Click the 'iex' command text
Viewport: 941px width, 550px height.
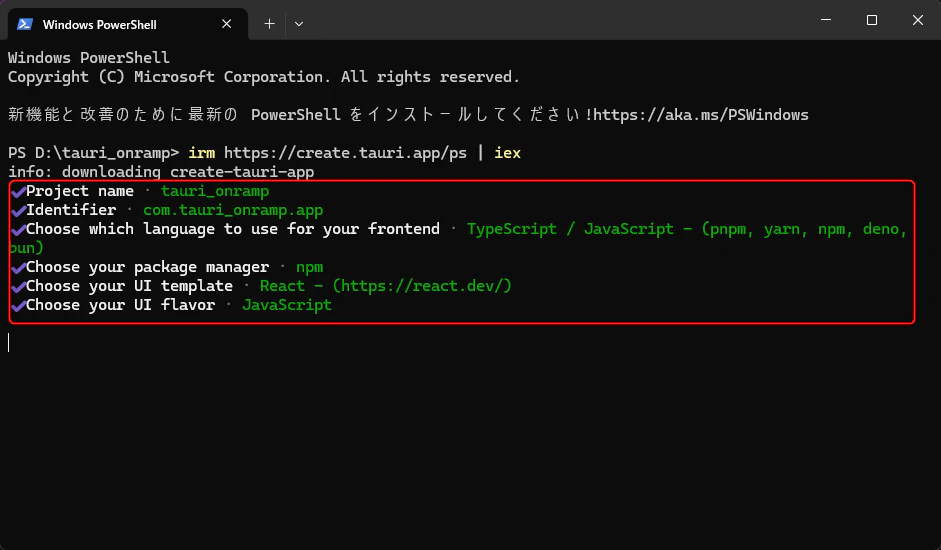coord(507,153)
